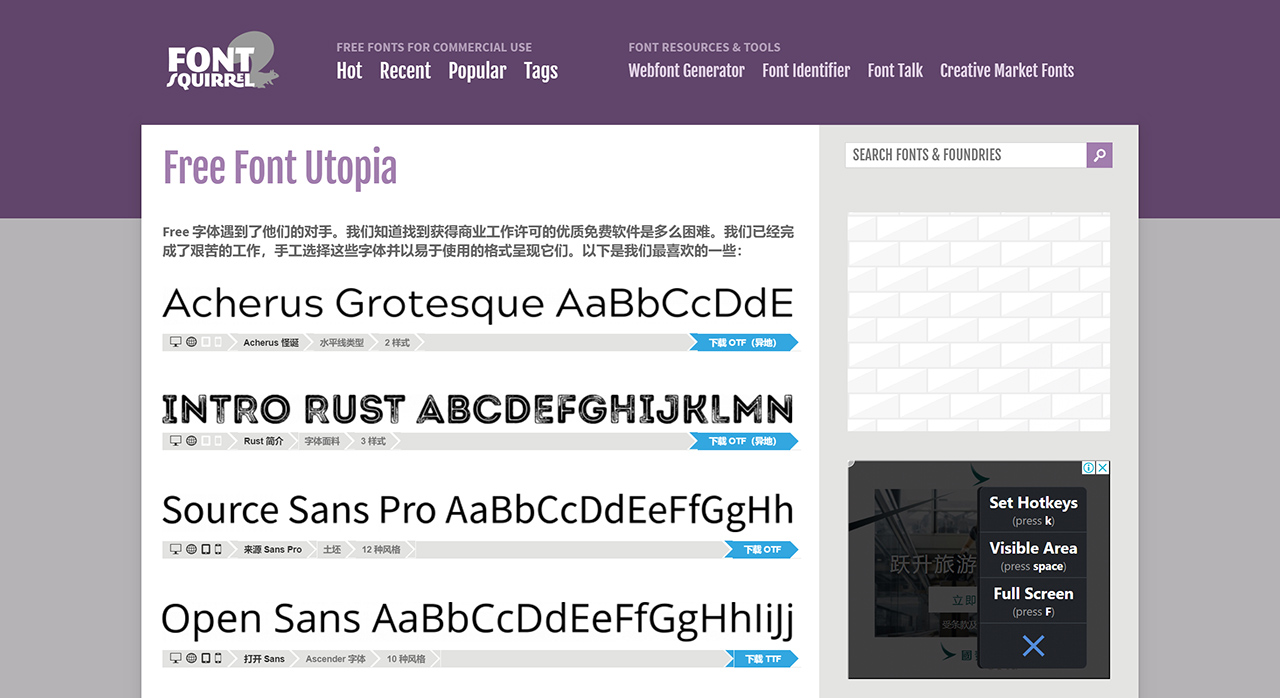This screenshot has height=698, width=1280.
Task: Switch to the Popular fonts tab
Action: coord(477,70)
